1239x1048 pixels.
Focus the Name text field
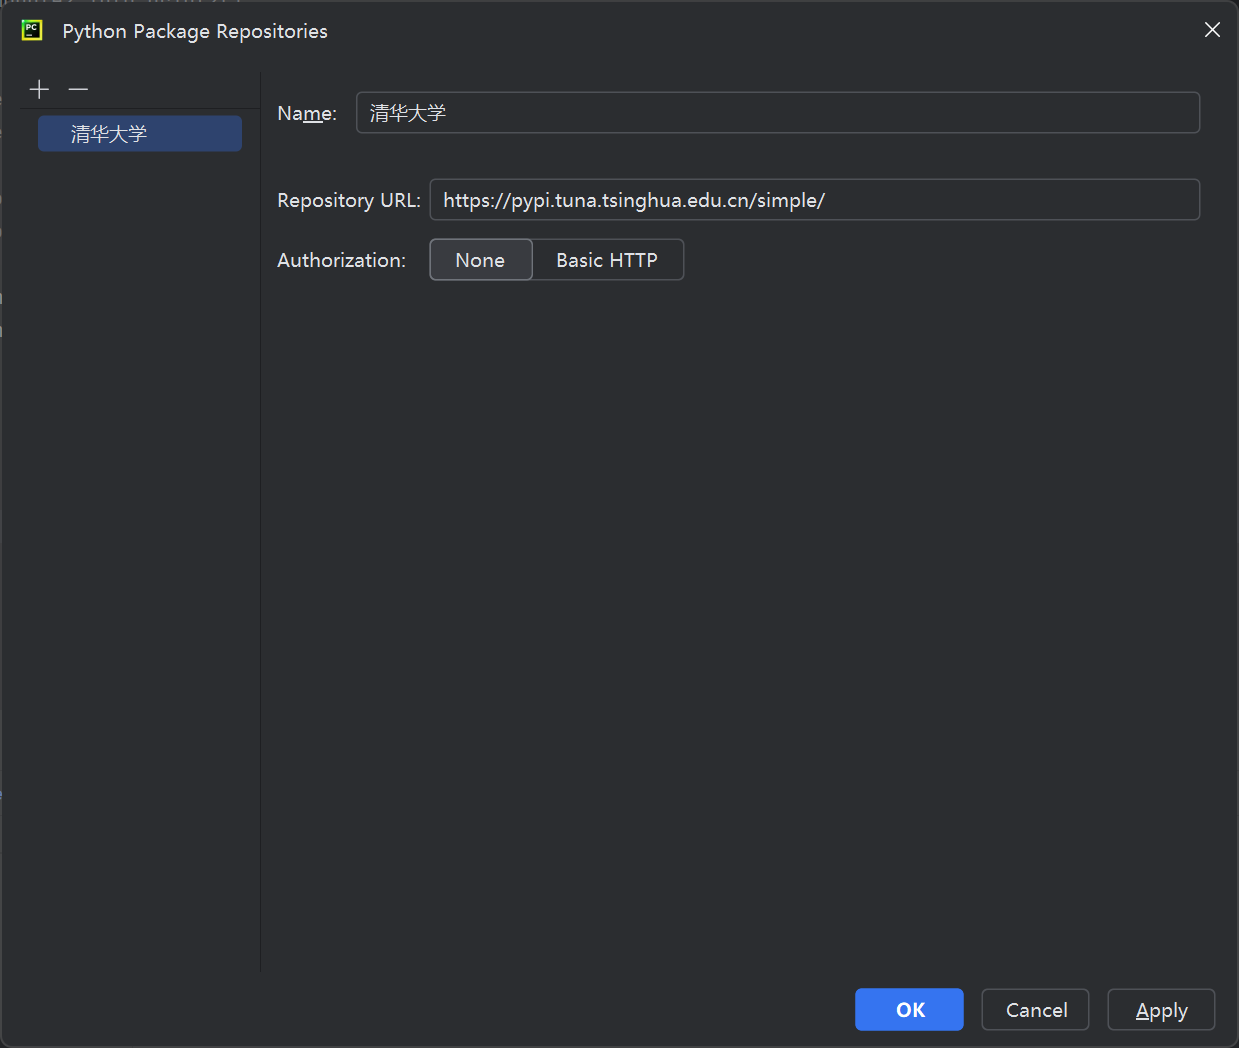point(777,113)
